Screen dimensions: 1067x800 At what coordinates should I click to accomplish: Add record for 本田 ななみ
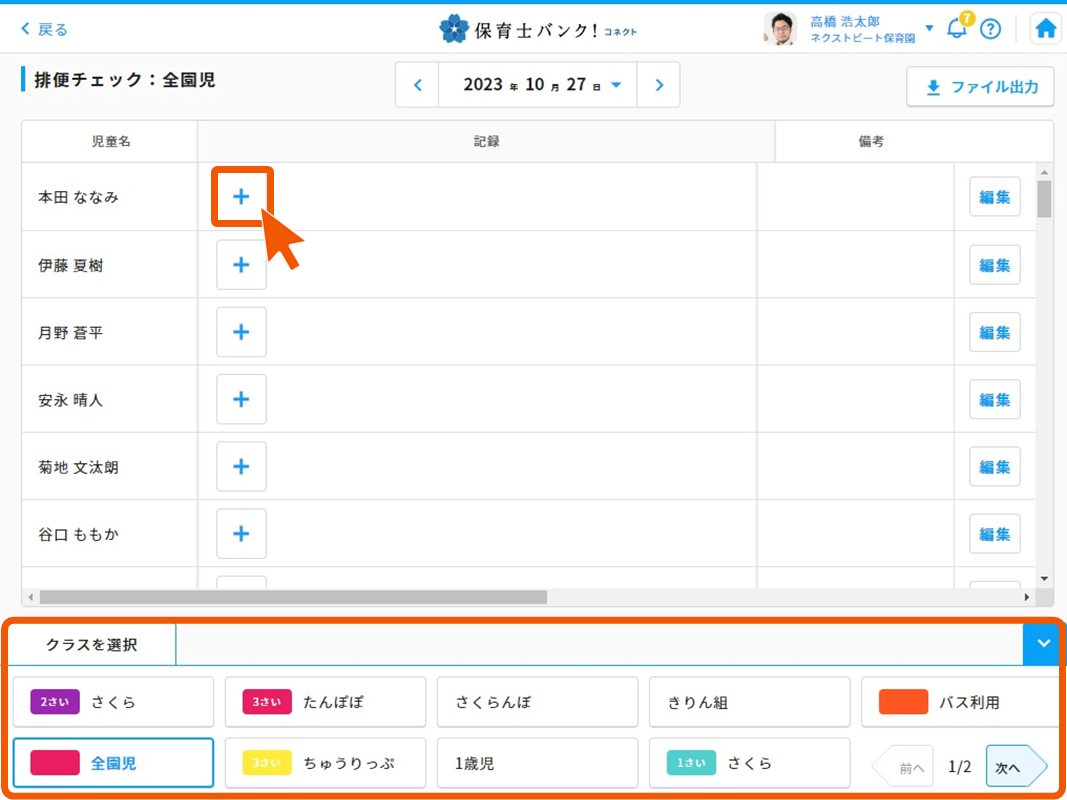coord(241,197)
